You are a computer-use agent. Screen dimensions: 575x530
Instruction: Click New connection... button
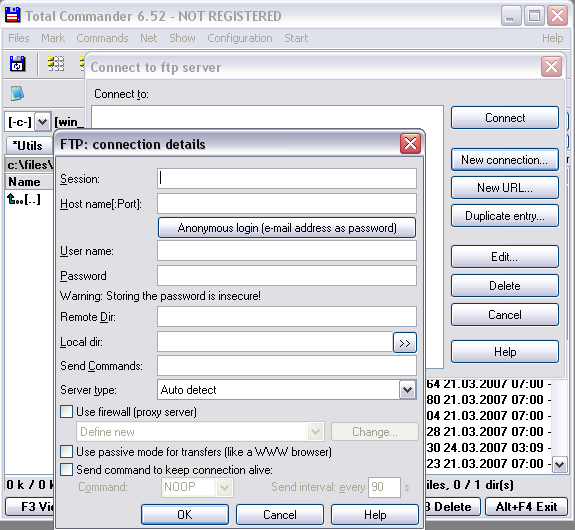(505, 160)
